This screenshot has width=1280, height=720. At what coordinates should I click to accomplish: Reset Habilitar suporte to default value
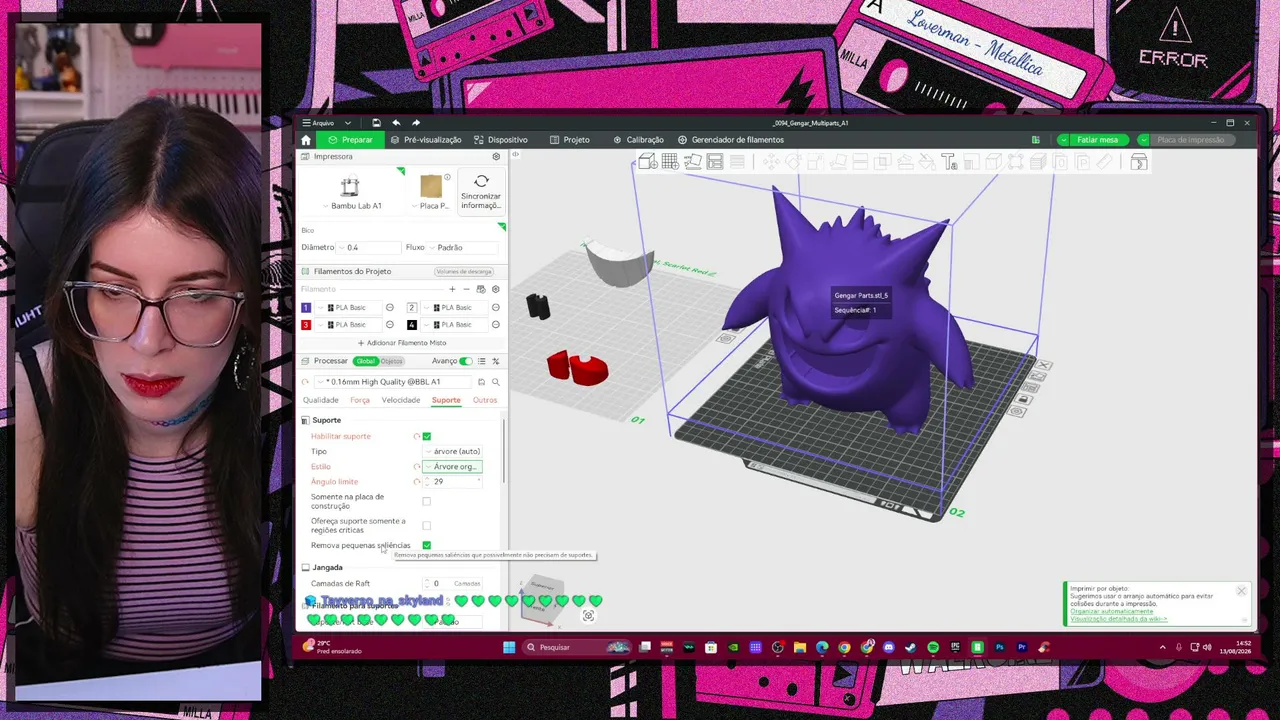pyautogui.click(x=416, y=437)
